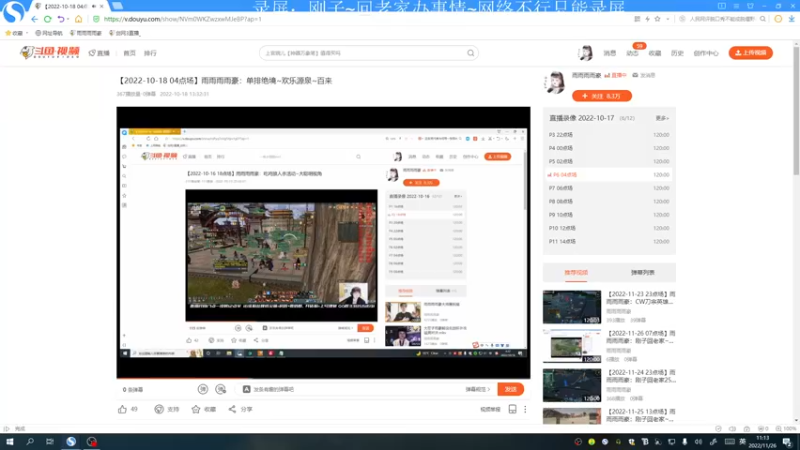
Task: Go to the browser home page icon
Action: [x=78, y=19]
